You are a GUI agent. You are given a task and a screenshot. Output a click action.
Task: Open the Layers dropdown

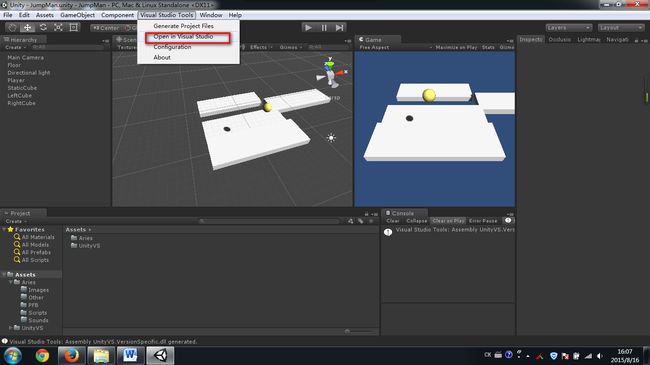pyautogui.click(x=568, y=28)
